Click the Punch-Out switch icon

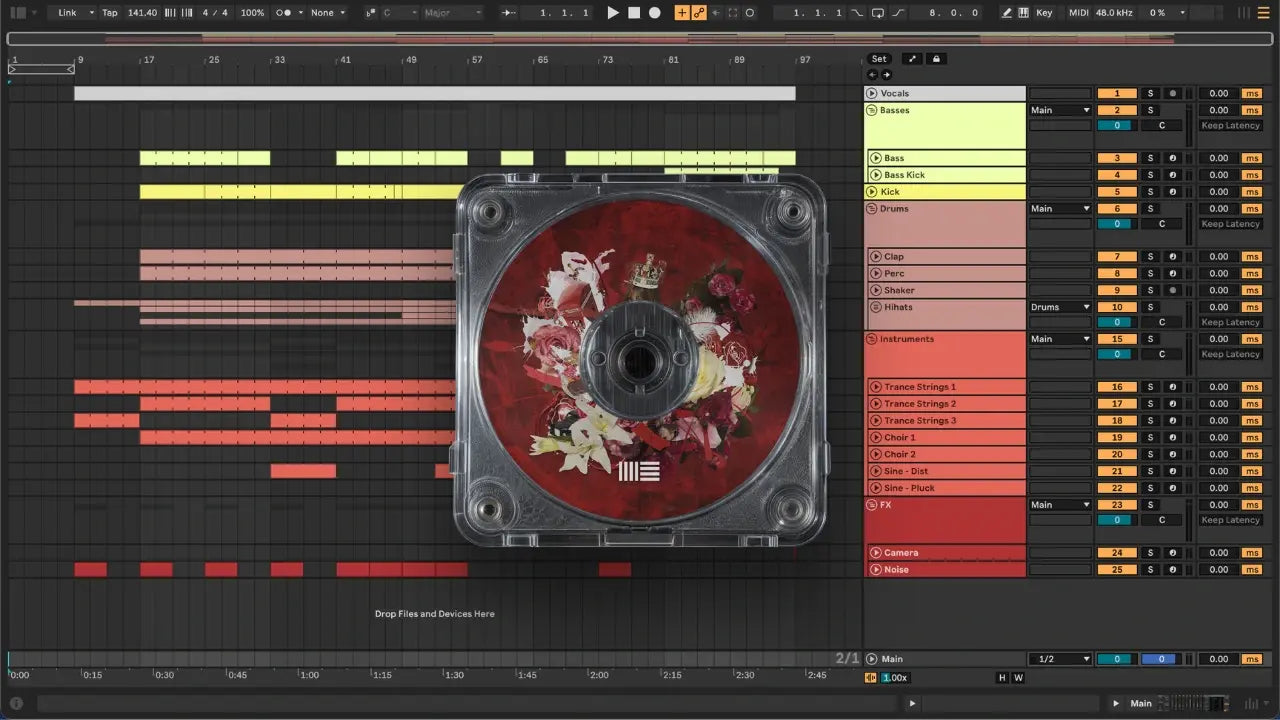coord(898,13)
